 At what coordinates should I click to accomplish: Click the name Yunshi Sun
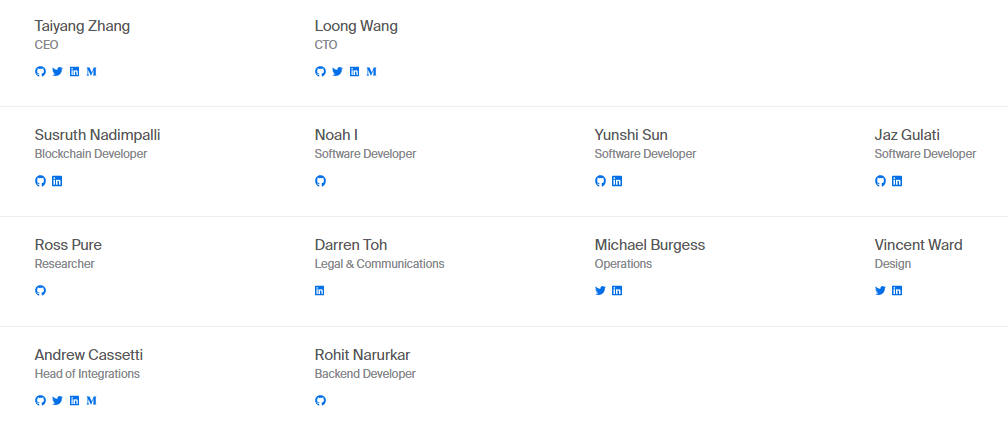point(631,135)
